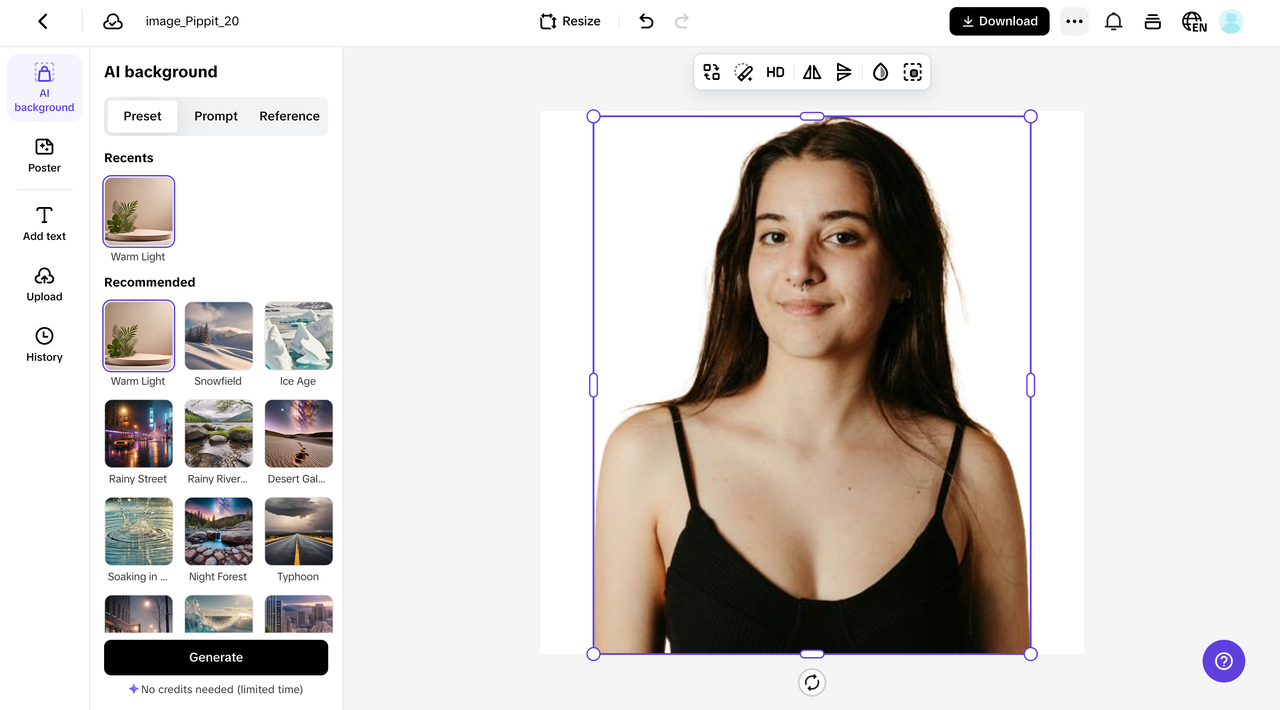
Task: Switch to the Prompt tab
Action: 215,116
